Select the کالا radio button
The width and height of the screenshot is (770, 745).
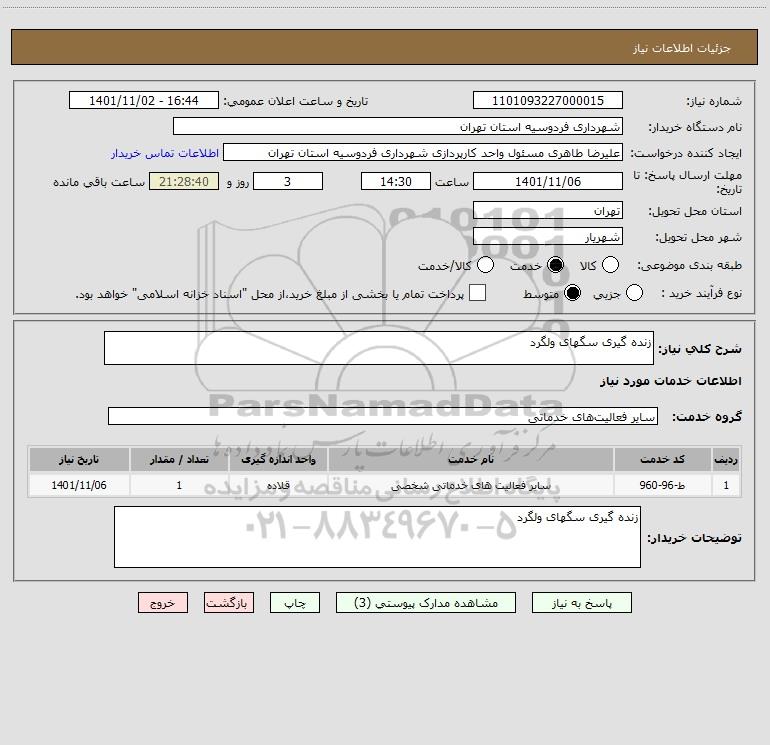[610, 265]
